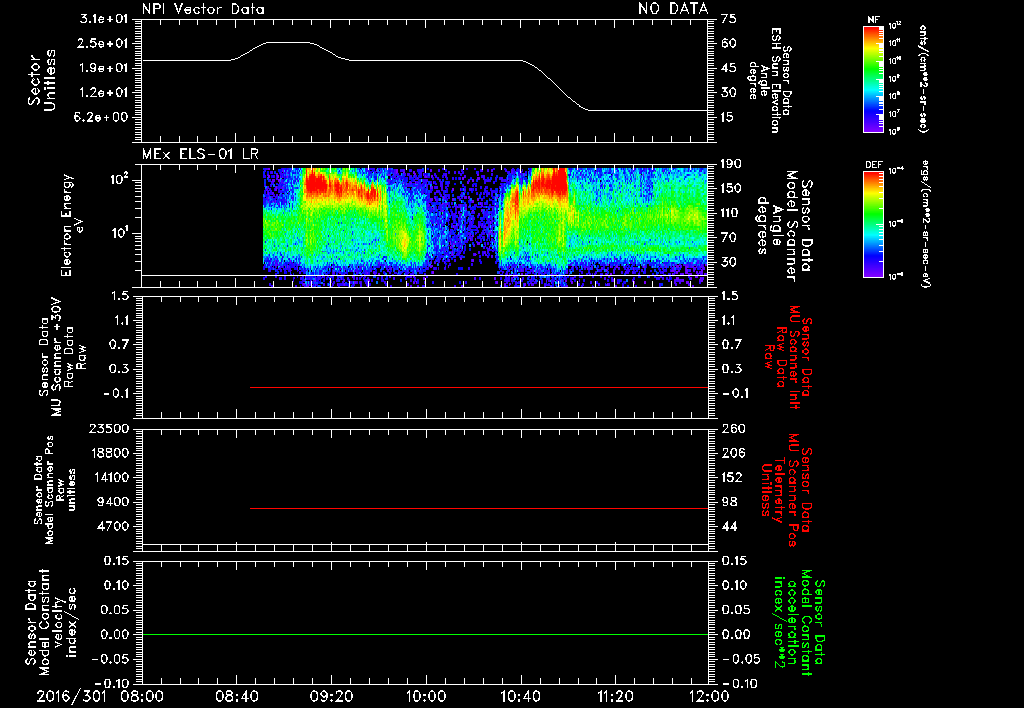Click the DEF color scale bar
This screenshot has width=1024, height=708.
tap(873, 225)
